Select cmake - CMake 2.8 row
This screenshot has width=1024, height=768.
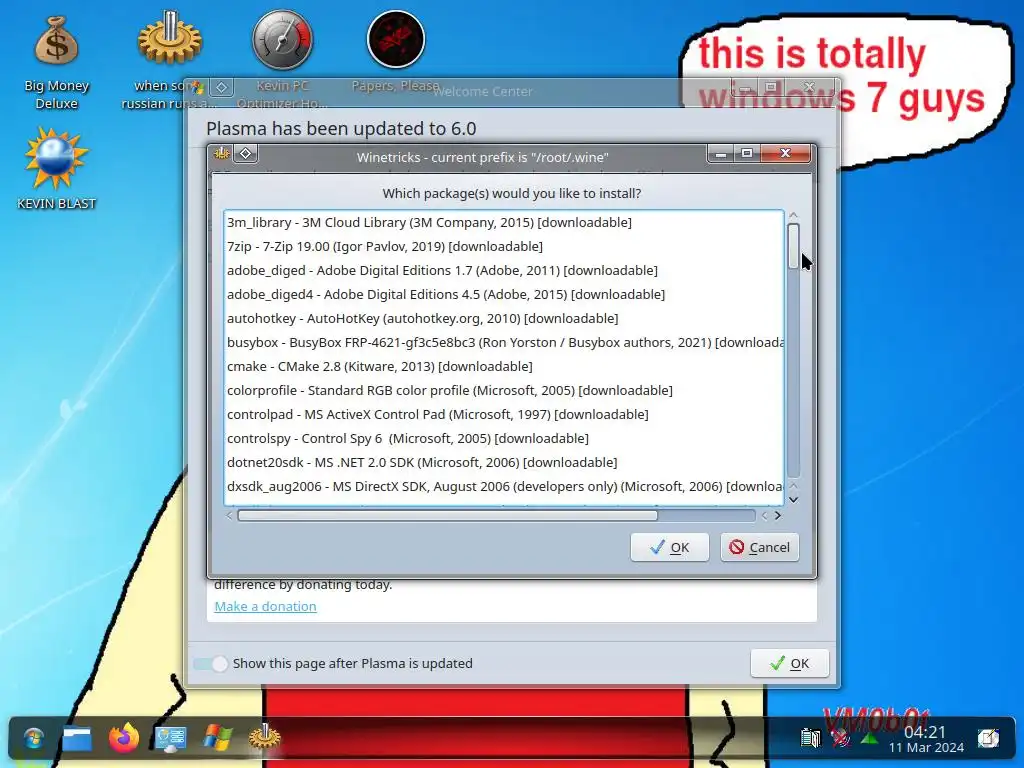504,366
